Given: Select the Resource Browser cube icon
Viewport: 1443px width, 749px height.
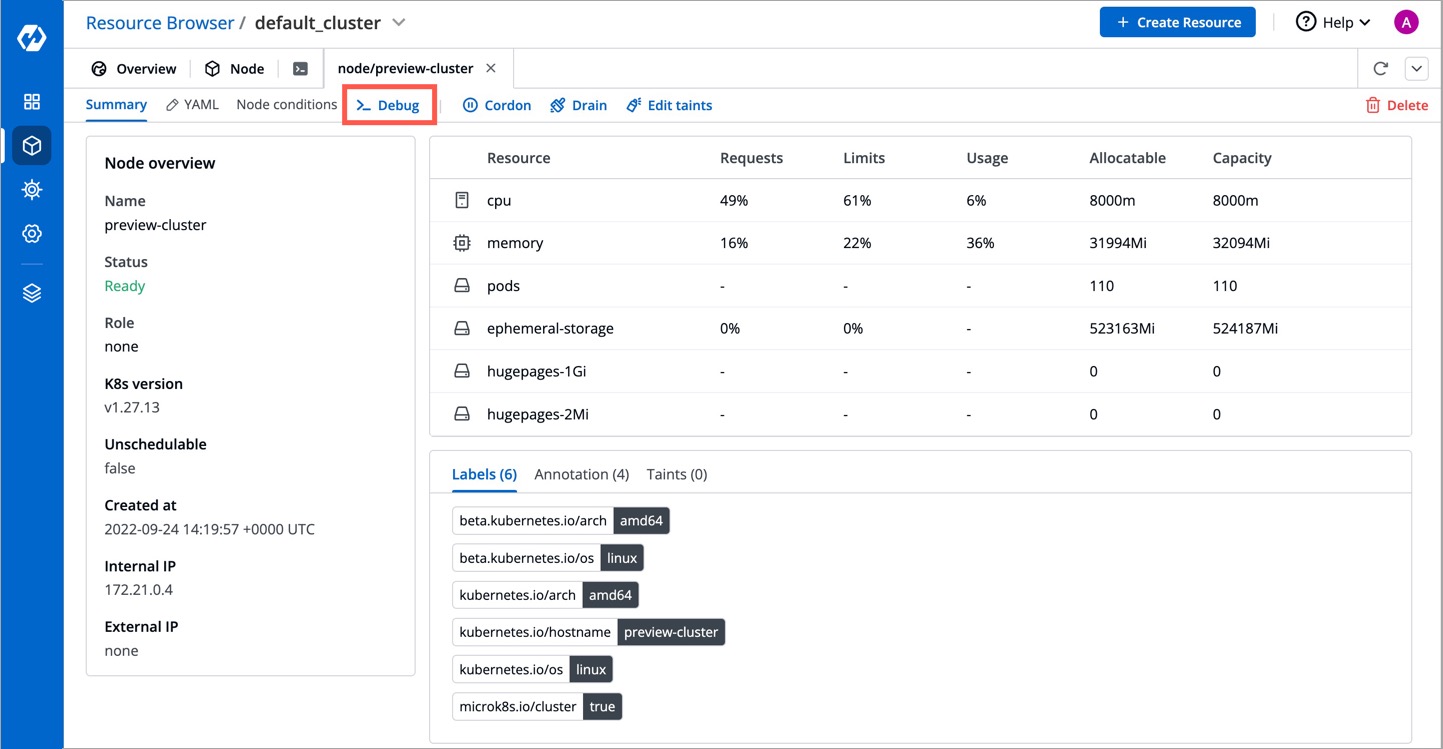Looking at the screenshot, I should 32,146.
